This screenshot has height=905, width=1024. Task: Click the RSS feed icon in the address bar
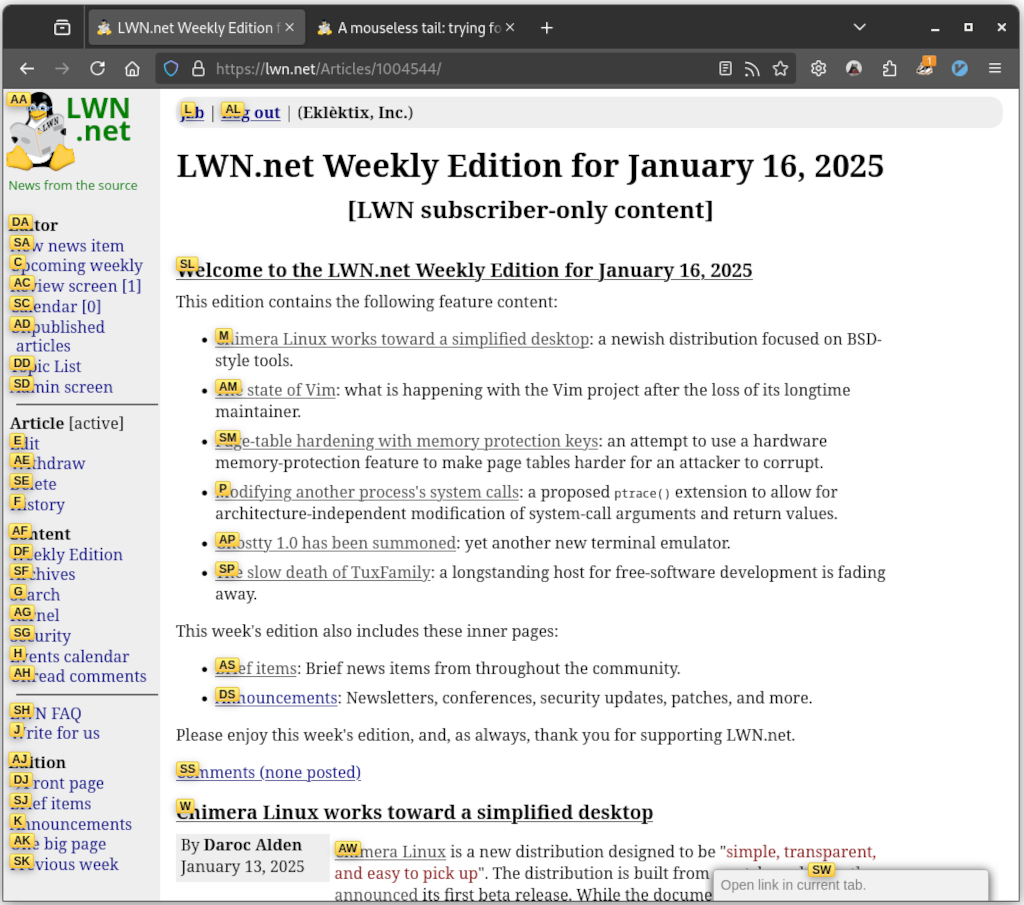[752, 69]
